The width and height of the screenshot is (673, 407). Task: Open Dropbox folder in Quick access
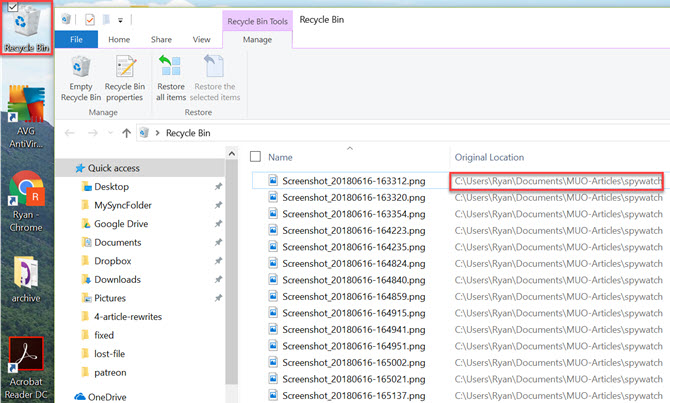click(116, 261)
